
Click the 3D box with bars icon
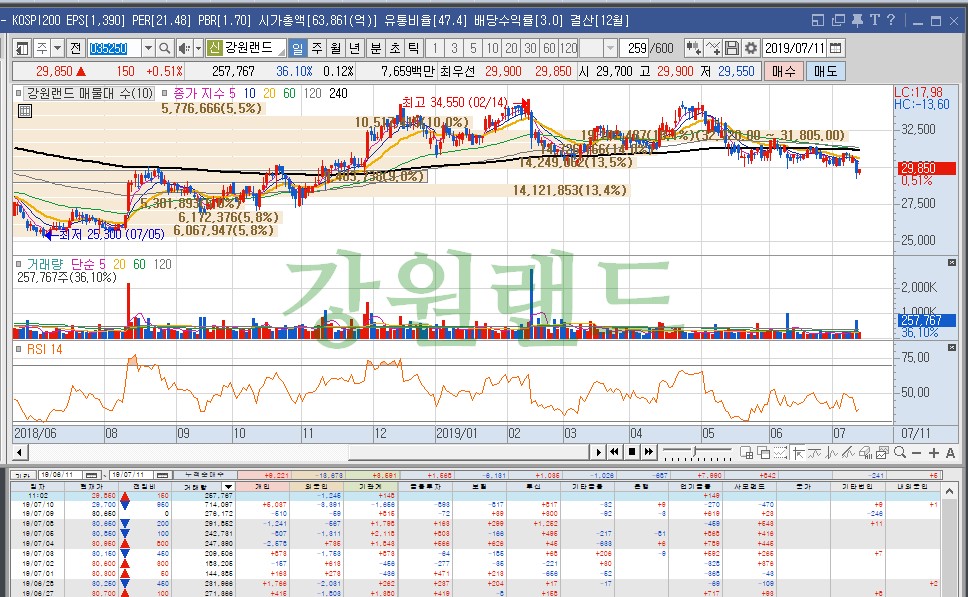click(866, 453)
